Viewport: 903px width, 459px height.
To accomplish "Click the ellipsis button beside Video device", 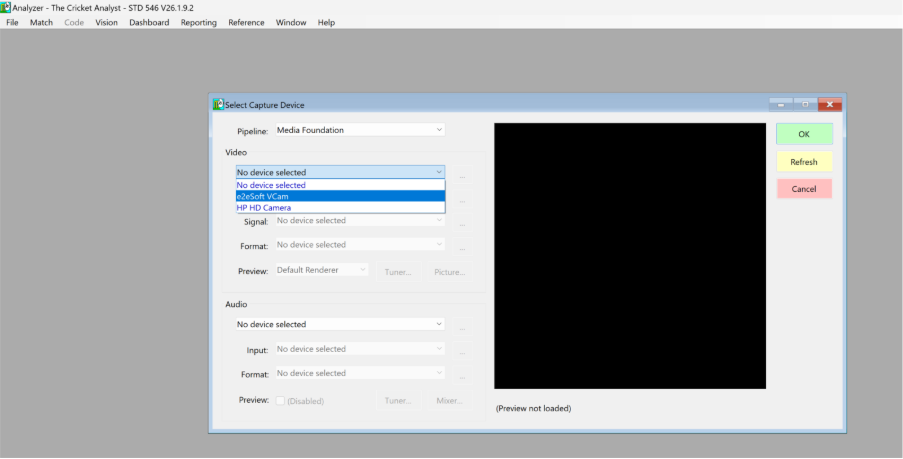I will [x=462, y=175].
